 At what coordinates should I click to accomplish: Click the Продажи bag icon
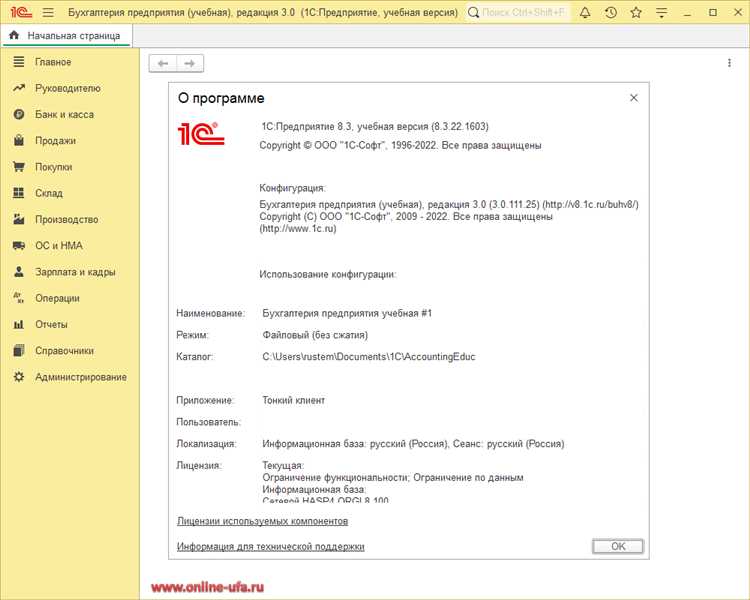click(x=19, y=140)
